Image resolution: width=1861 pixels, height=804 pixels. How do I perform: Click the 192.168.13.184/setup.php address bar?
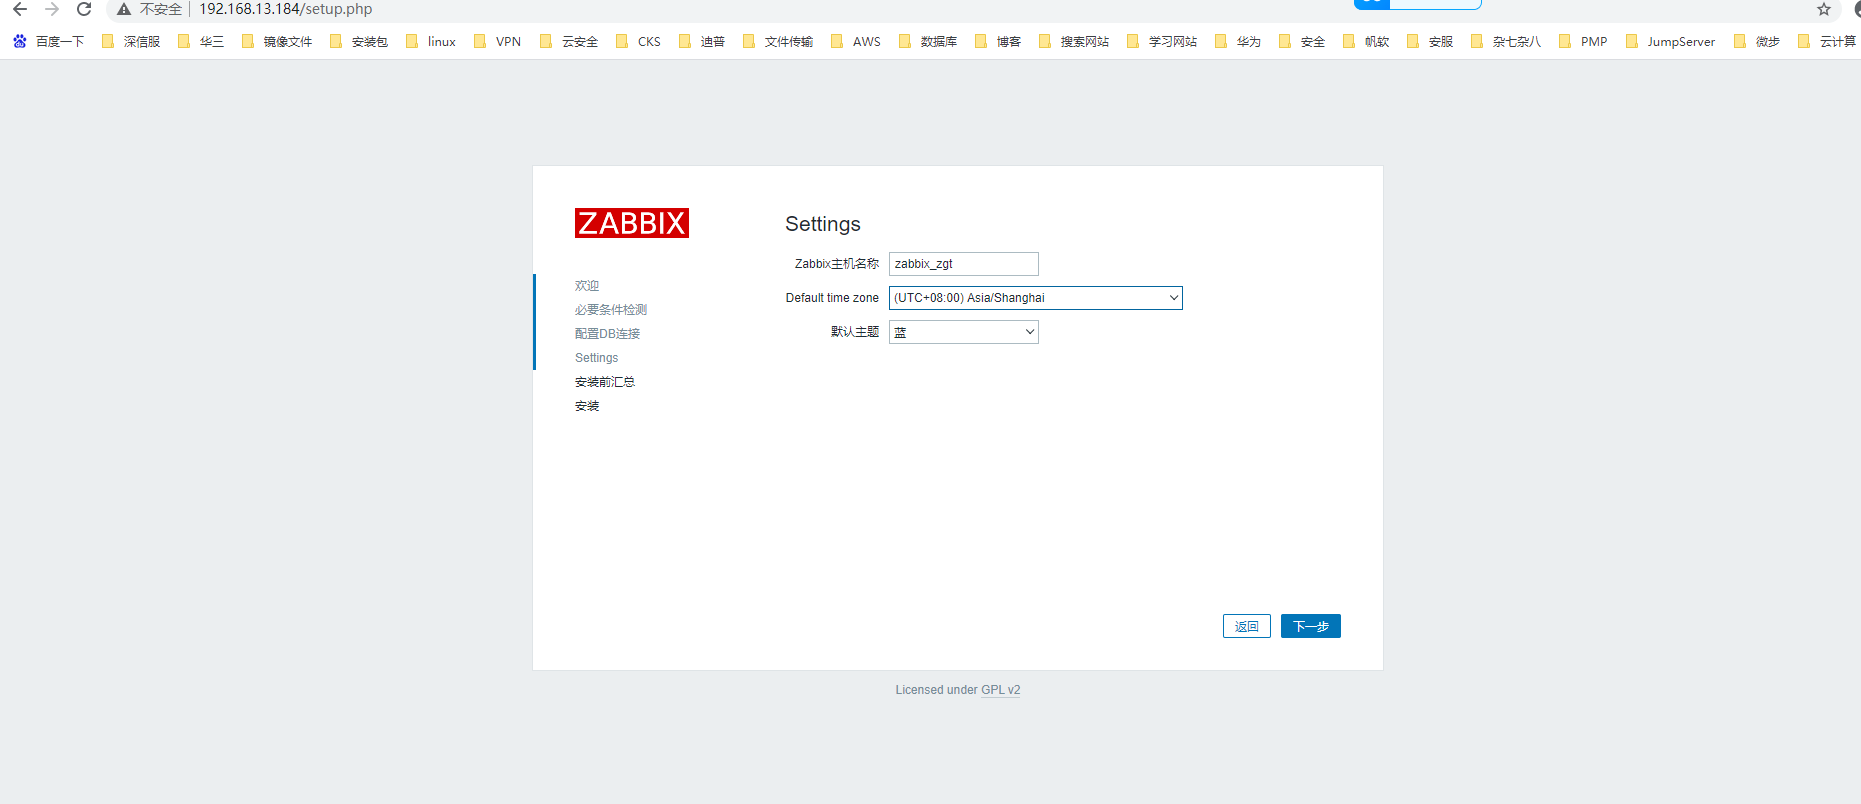click(285, 9)
